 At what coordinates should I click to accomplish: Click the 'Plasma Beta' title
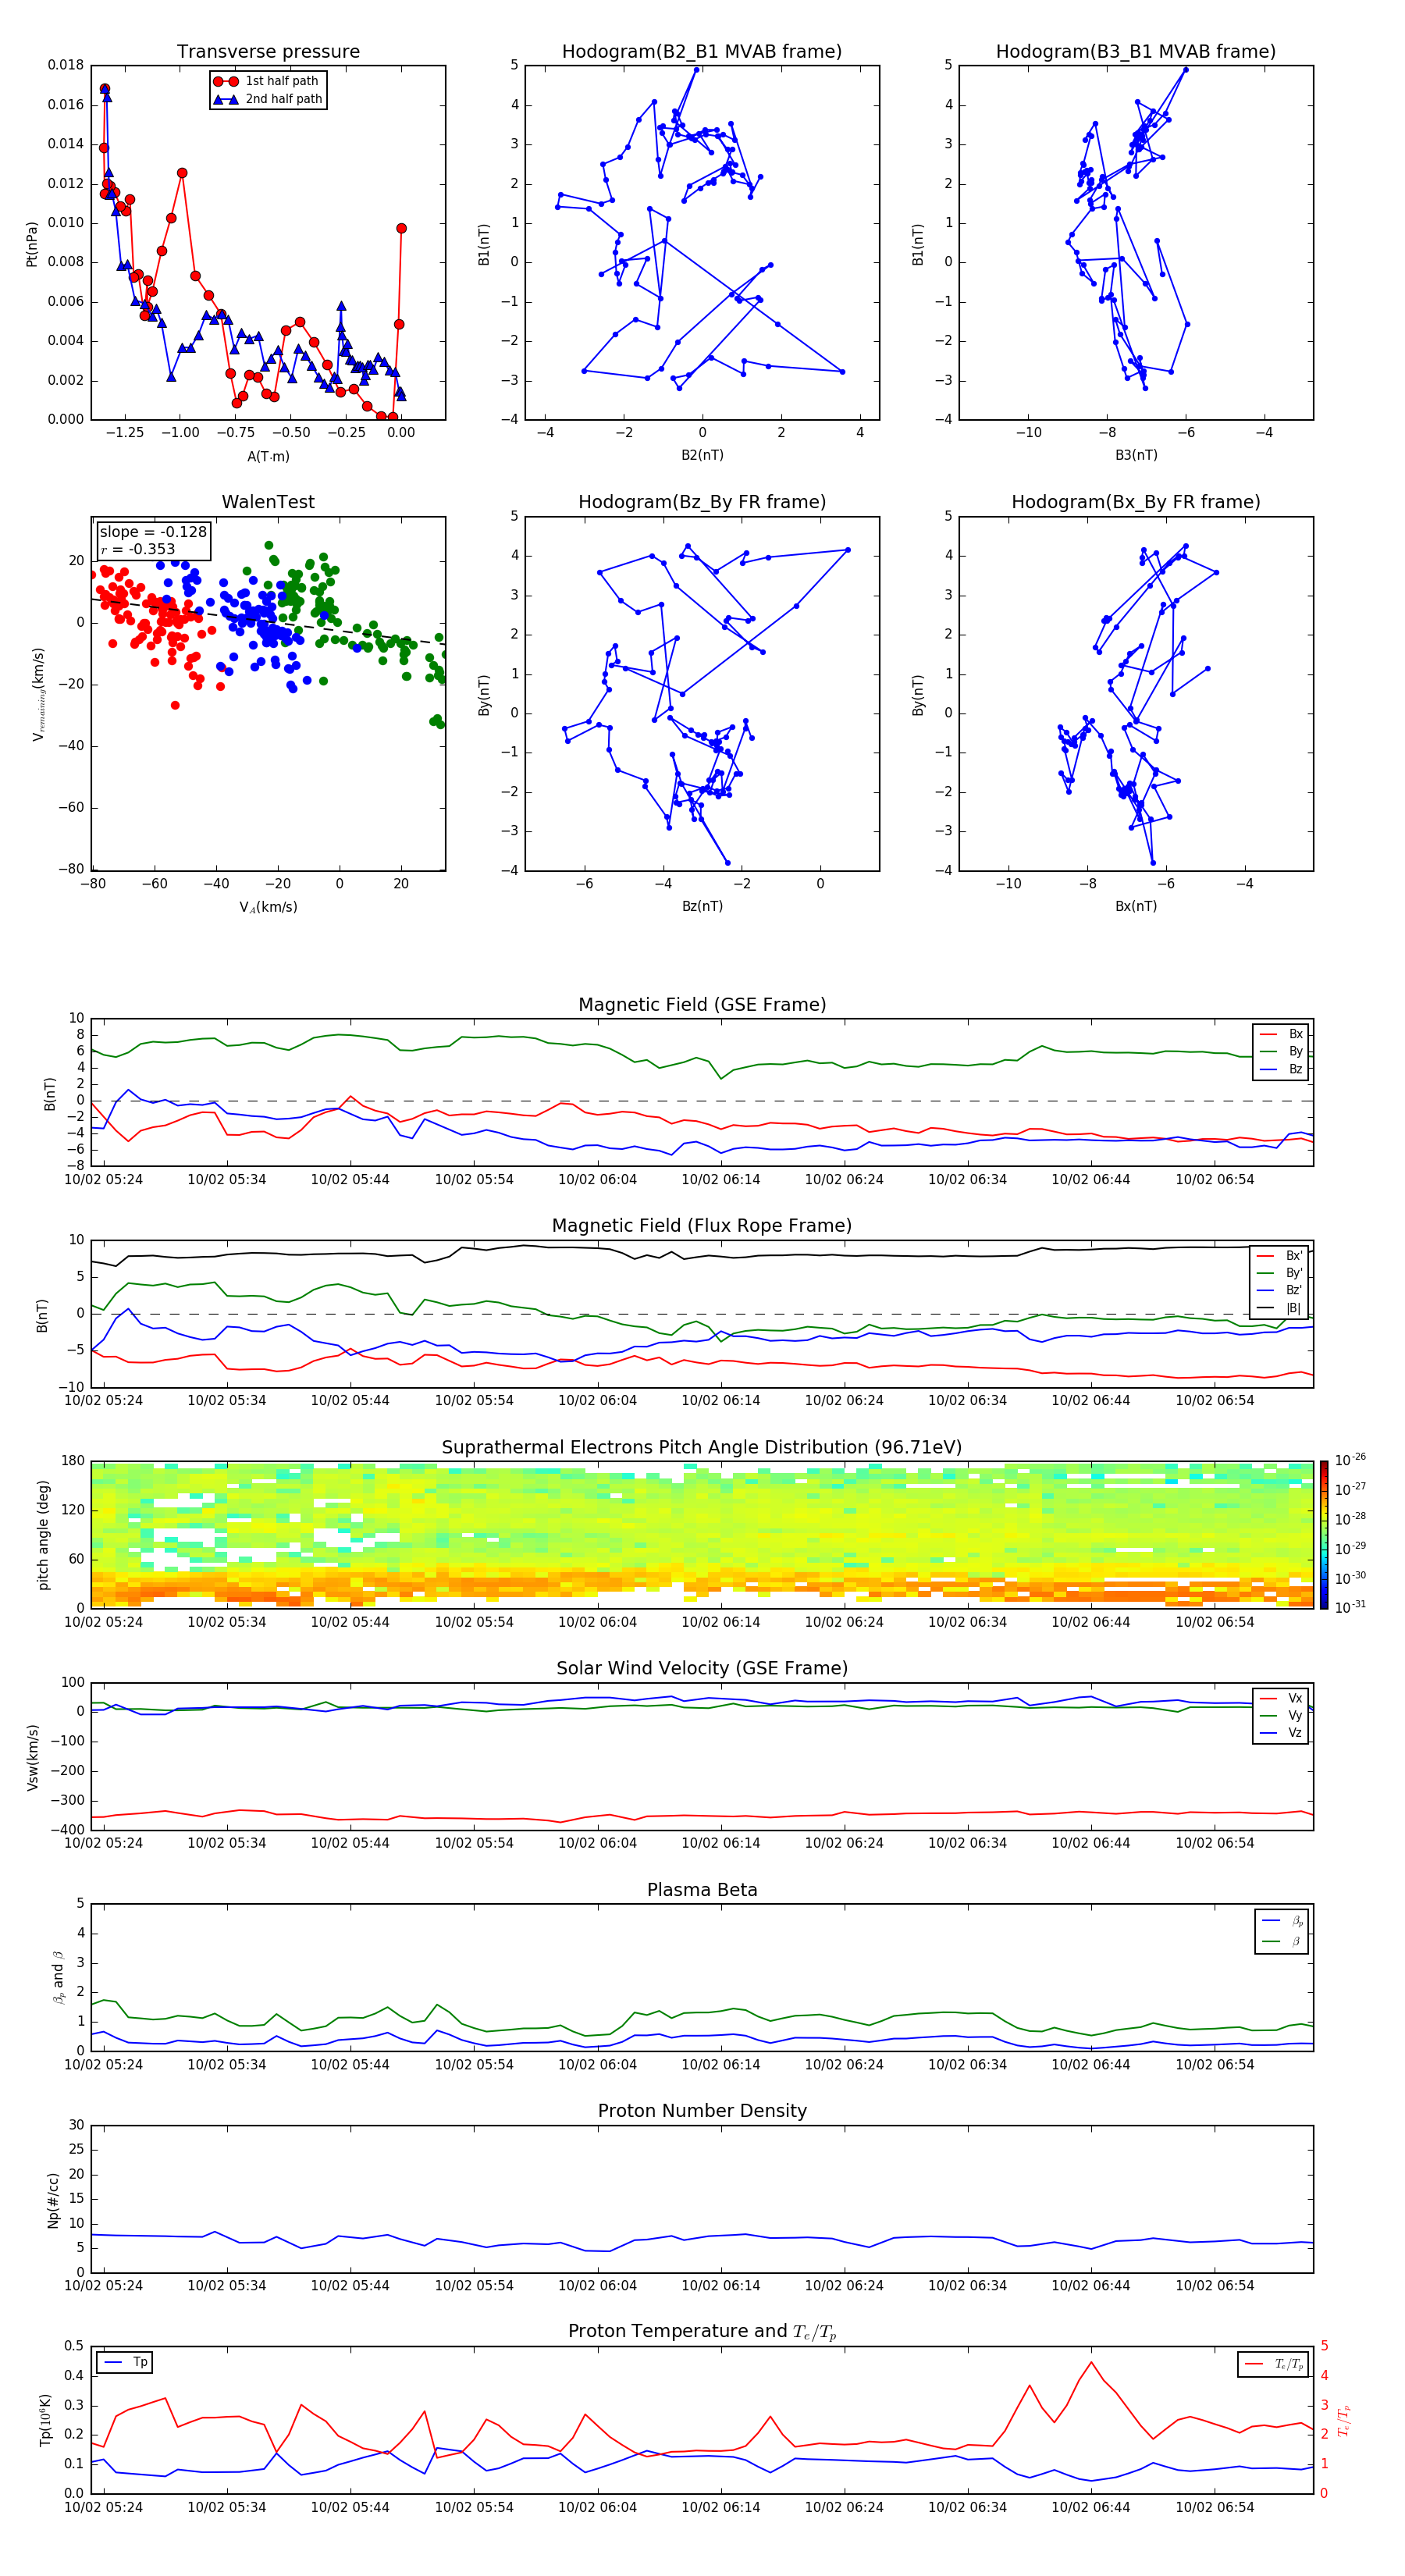tap(702, 1890)
